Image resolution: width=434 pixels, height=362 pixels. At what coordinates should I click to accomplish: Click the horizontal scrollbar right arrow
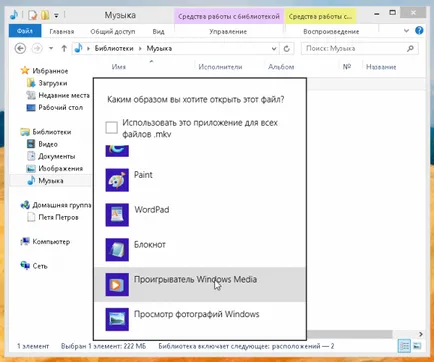tap(421, 334)
